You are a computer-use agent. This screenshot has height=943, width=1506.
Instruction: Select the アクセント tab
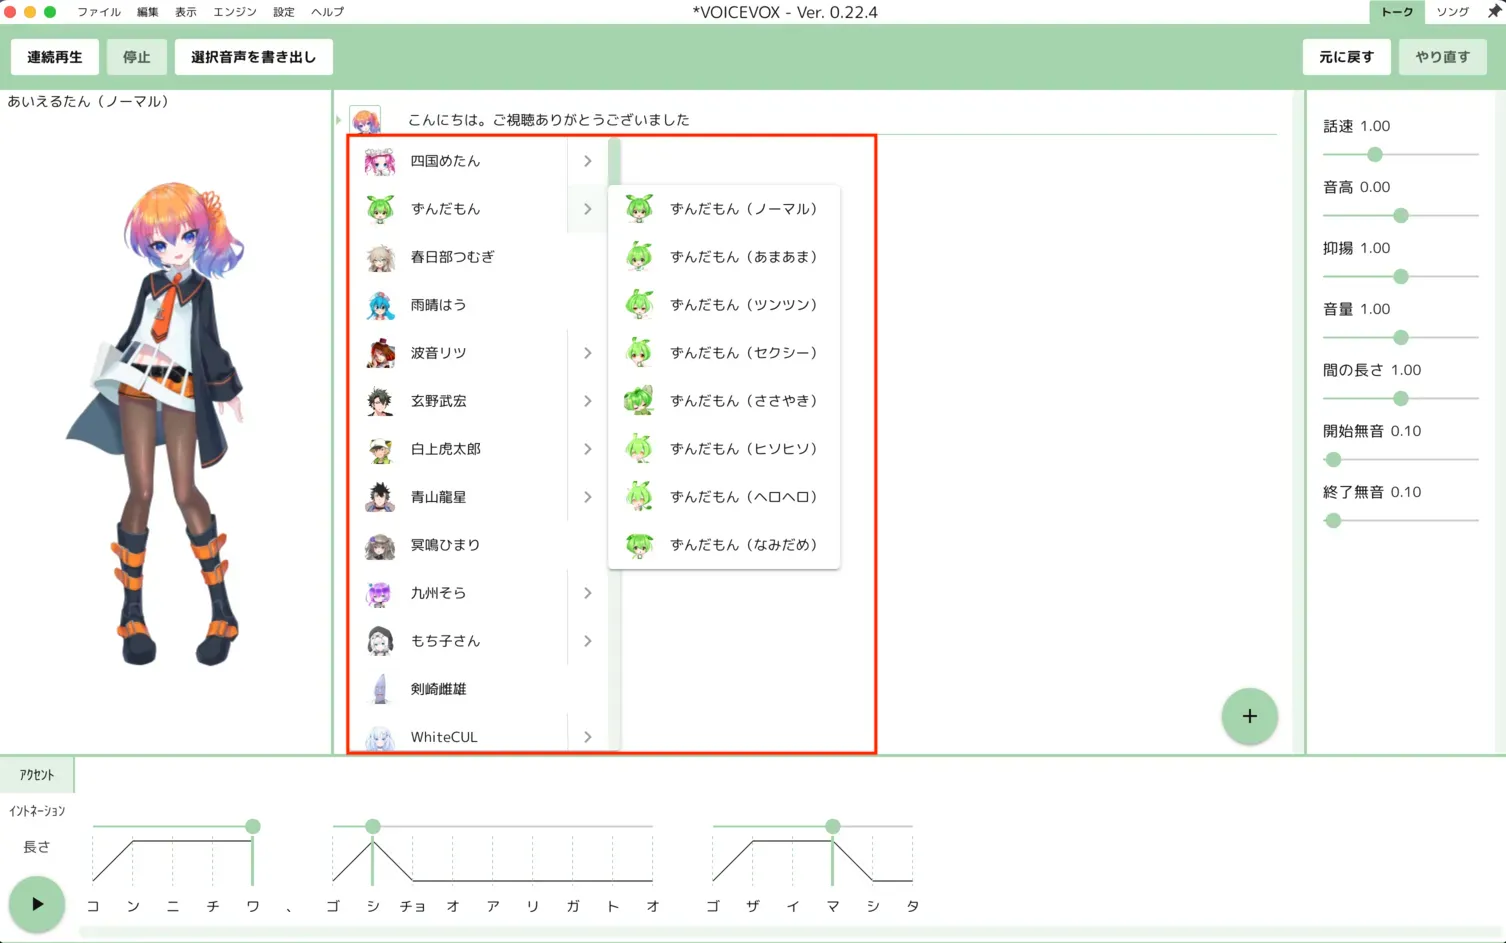click(37, 775)
